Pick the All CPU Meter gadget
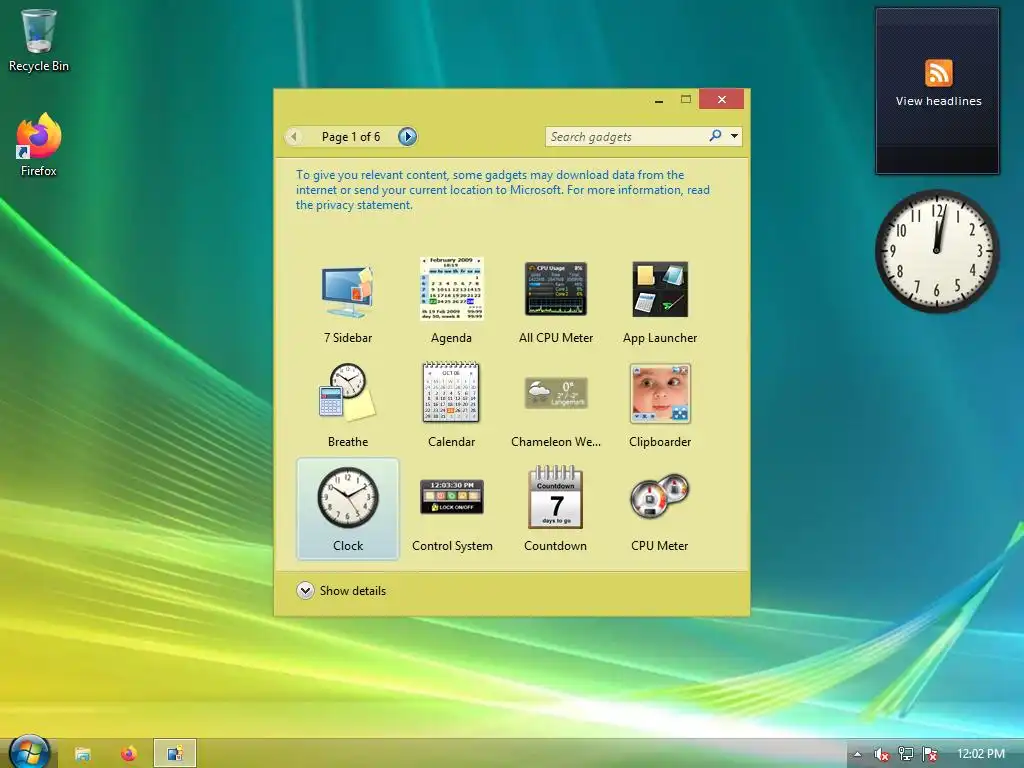 pos(556,289)
